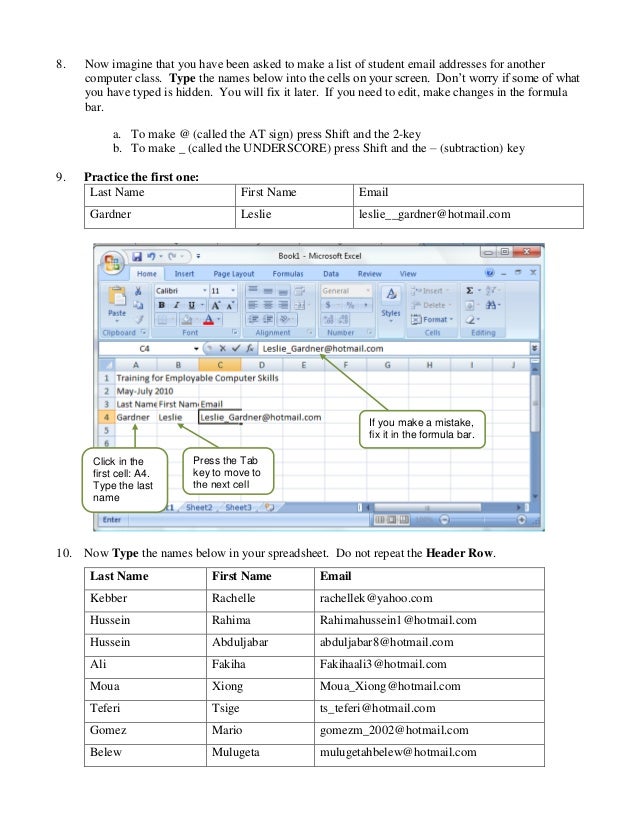Open the Sheet2 worksheet tab
Viewport: 638px width, 826px height.
pyautogui.click(x=199, y=507)
